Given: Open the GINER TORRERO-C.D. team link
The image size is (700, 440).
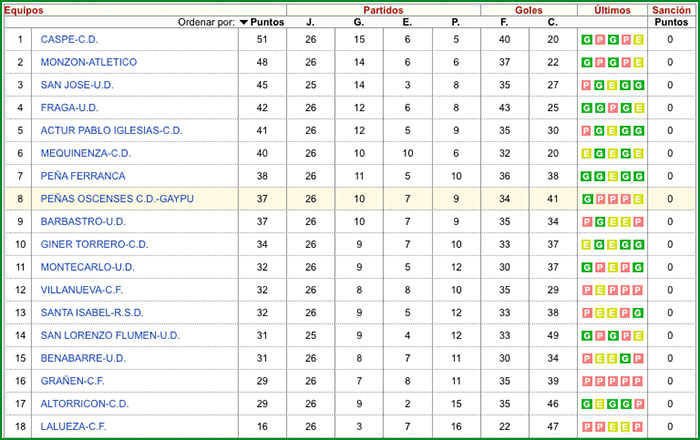Looking at the screenshot, I should coord(94,244).
